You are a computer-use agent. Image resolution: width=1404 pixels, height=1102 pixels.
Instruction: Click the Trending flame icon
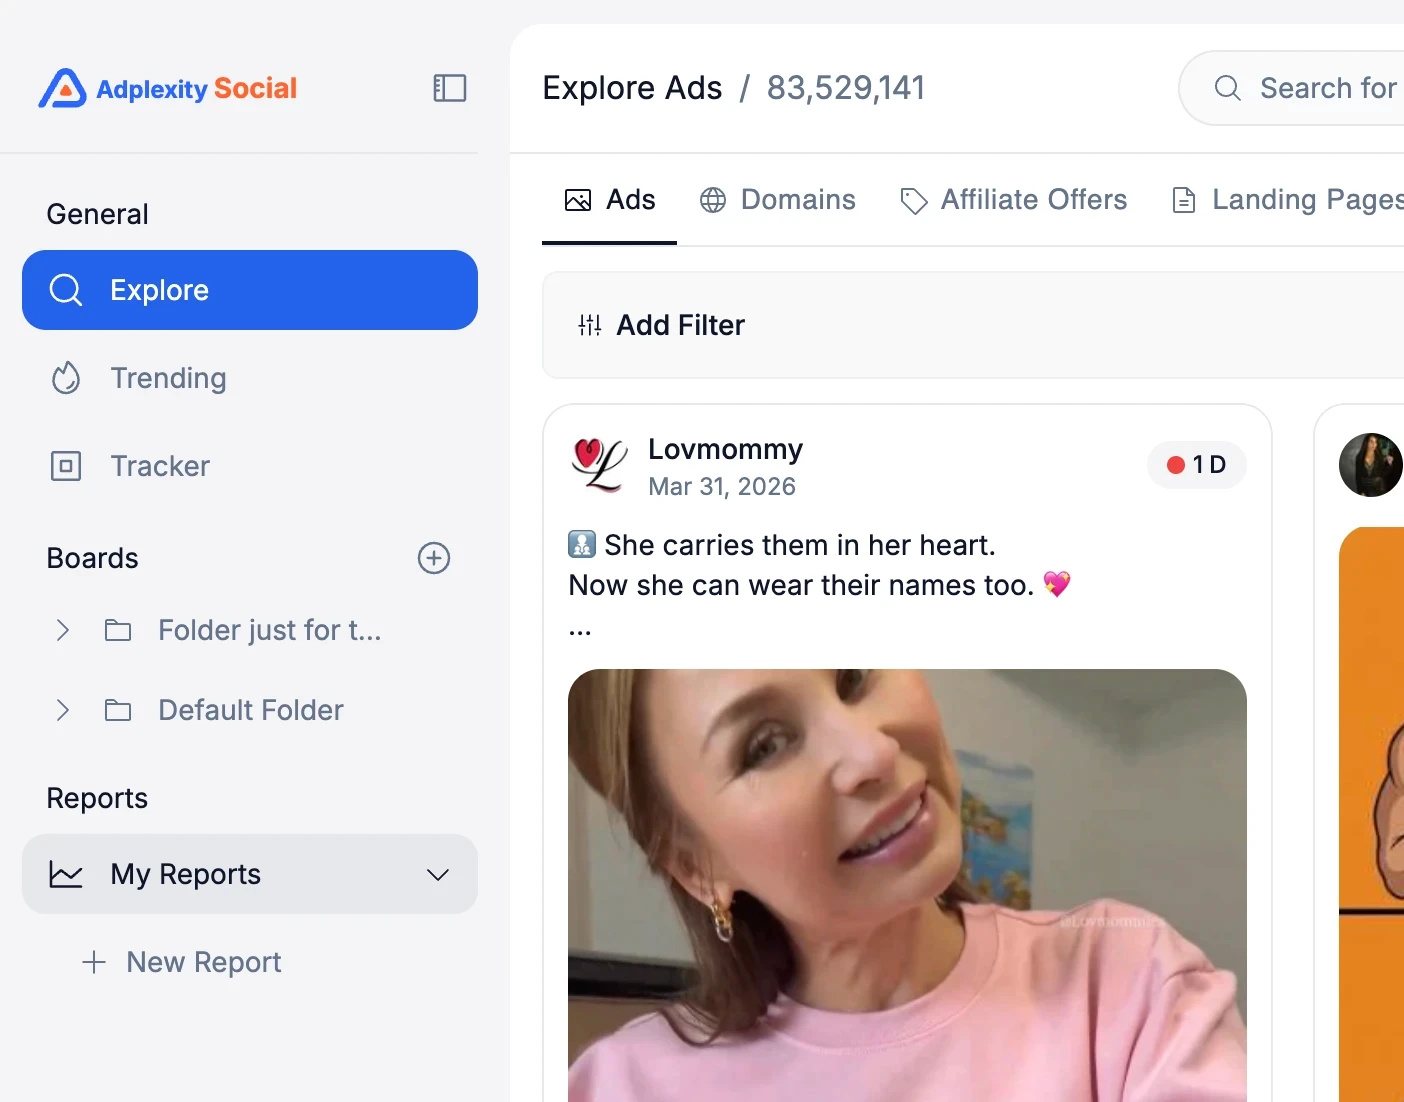pos(66,378)
